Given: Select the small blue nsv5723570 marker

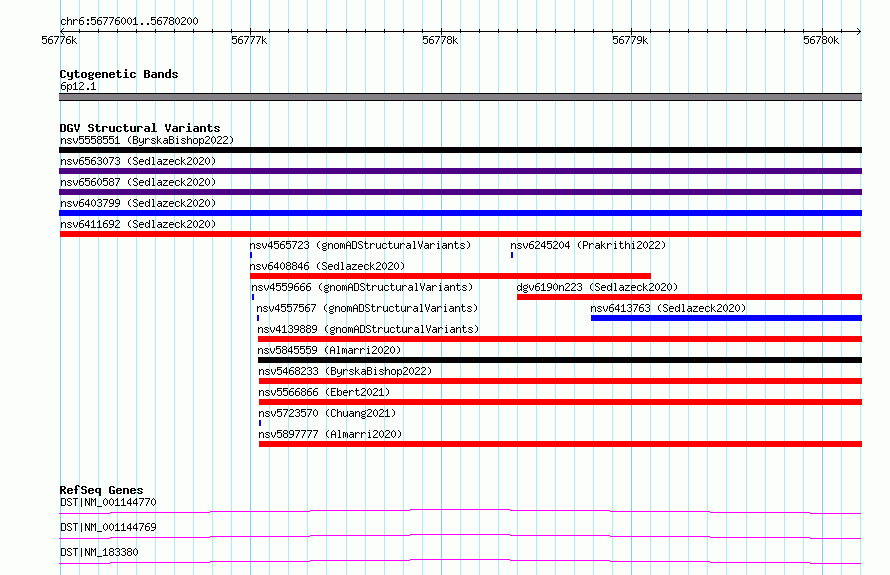Looking at the screenshot, I should tap(260, 423).
